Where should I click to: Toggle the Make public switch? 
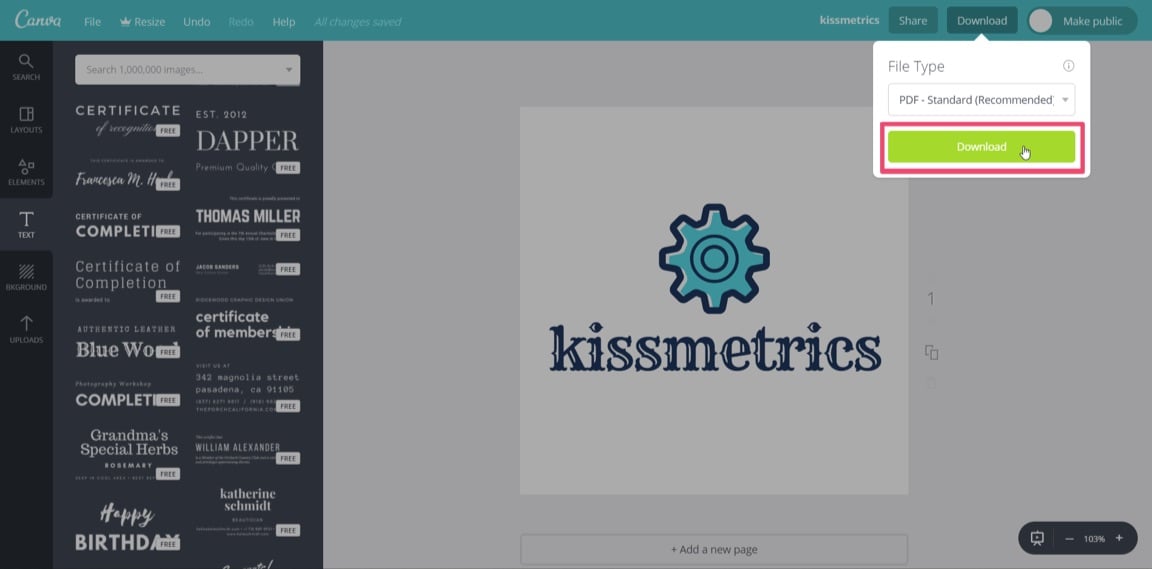(x=1081, y=21)
